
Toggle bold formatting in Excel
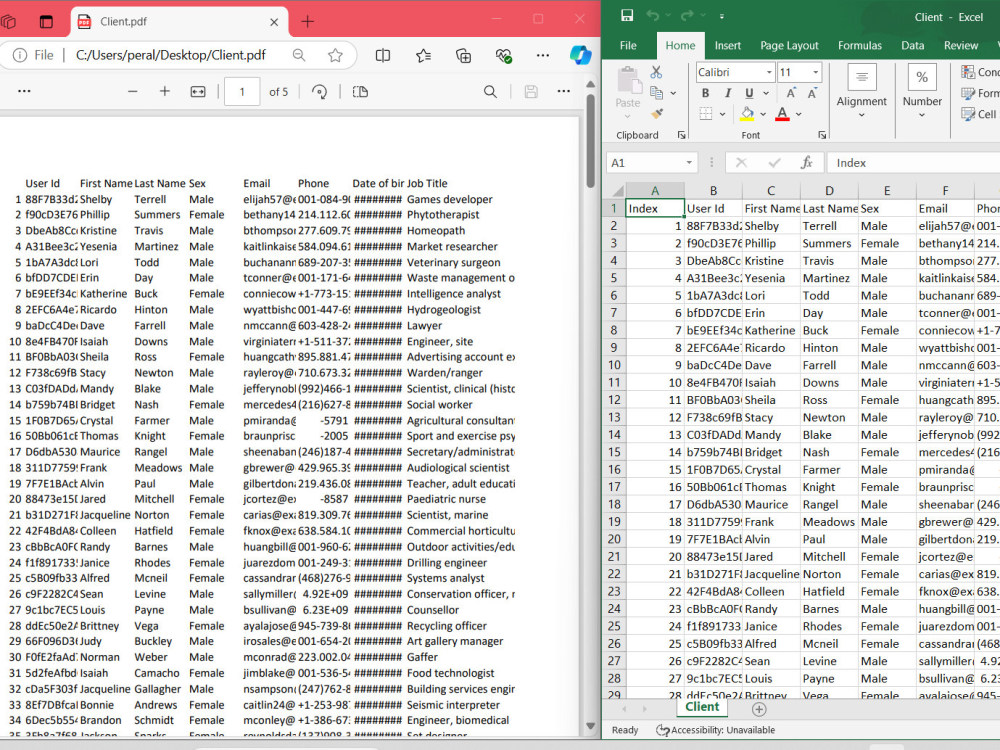point(705,93)
